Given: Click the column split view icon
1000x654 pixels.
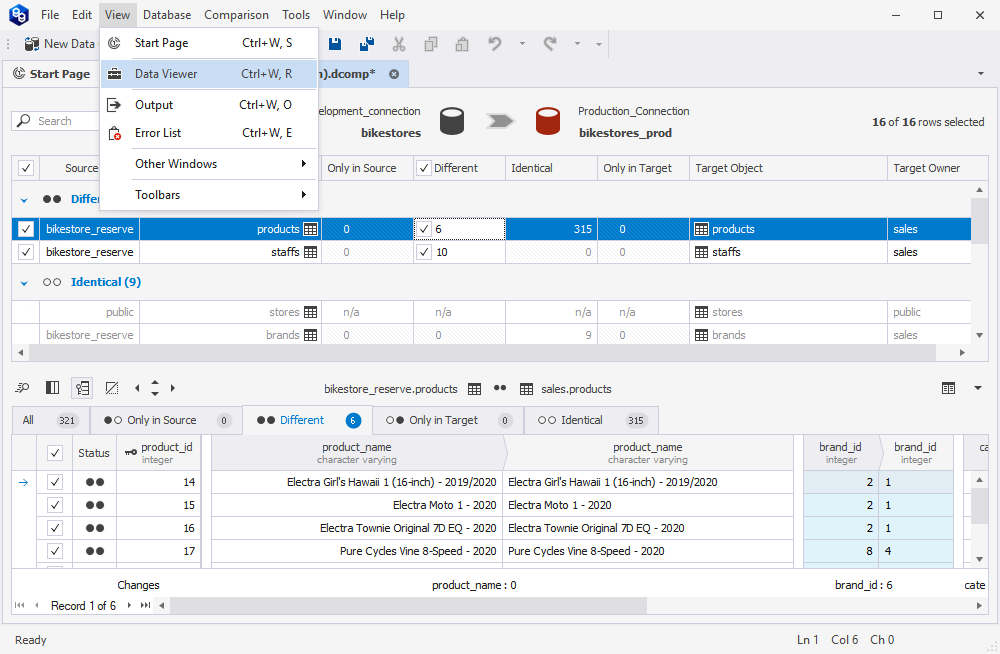Looking at the screenshot, I should pyautogui.click(x=52, y=388).
